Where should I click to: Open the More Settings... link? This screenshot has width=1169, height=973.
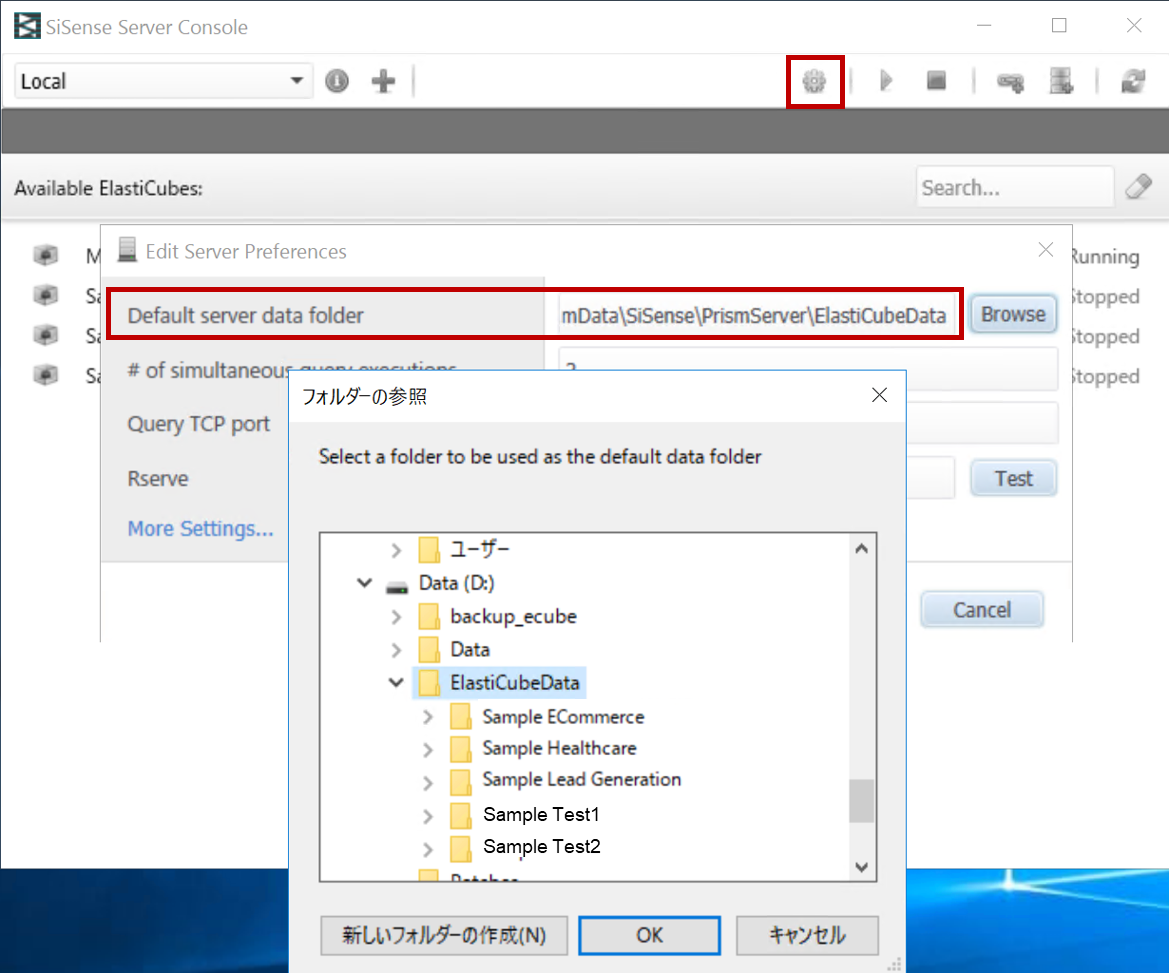[x=201, y=528]
